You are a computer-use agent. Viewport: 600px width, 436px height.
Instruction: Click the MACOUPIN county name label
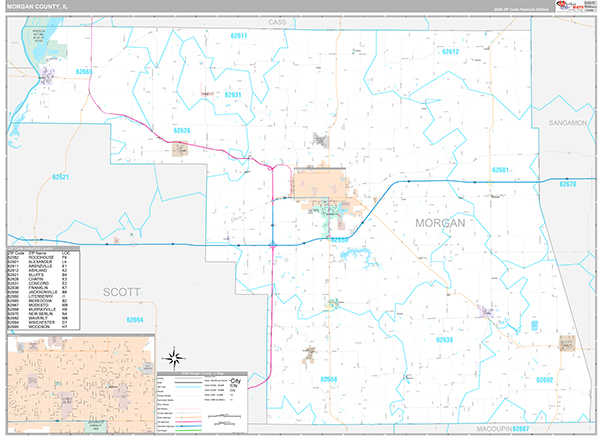[x=494, y=429]
